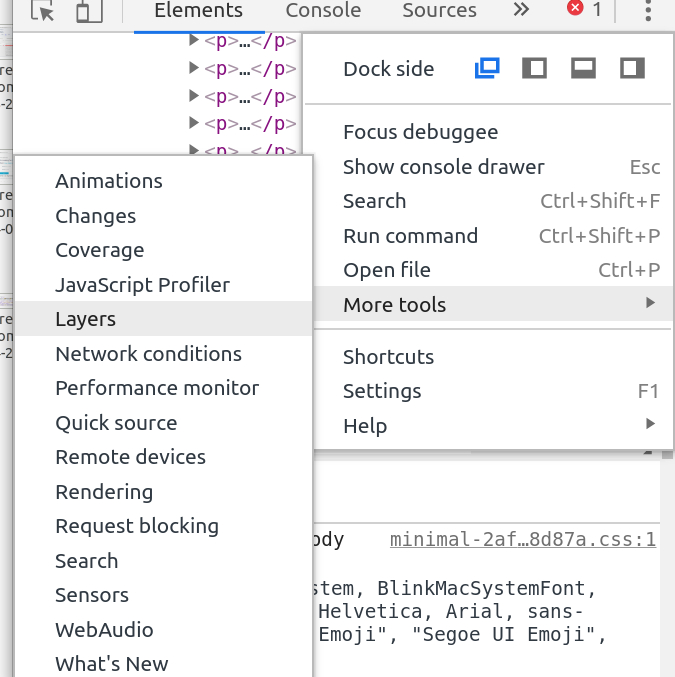Switch to the Console tab
The width and height of the screenshot is (675, 677).
coord(323,11)
